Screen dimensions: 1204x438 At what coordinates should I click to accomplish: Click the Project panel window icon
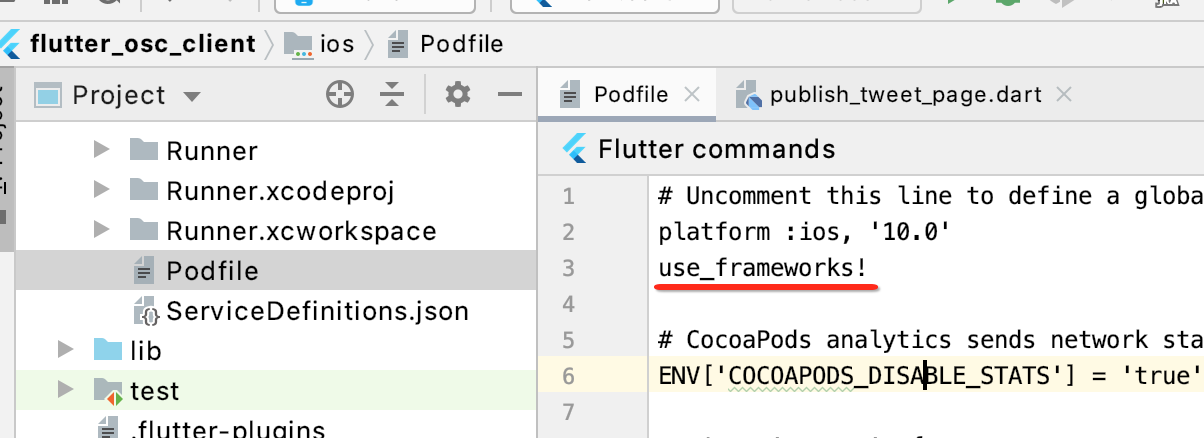pyautogui.click(x=49, y=96)
